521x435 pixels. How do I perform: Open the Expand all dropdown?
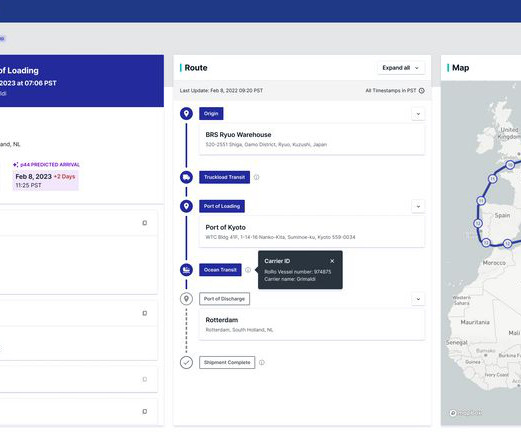pos(401,68)
